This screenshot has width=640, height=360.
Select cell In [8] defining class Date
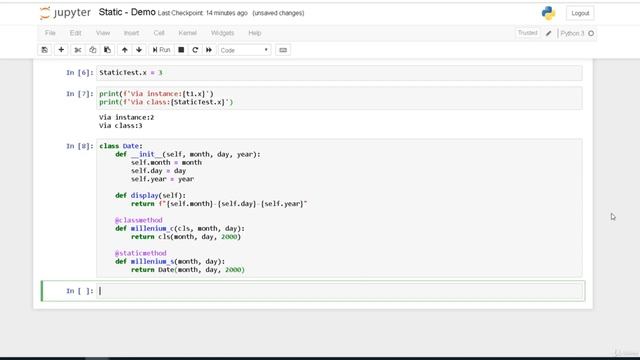pyautogui.click(x=339, y=208)
